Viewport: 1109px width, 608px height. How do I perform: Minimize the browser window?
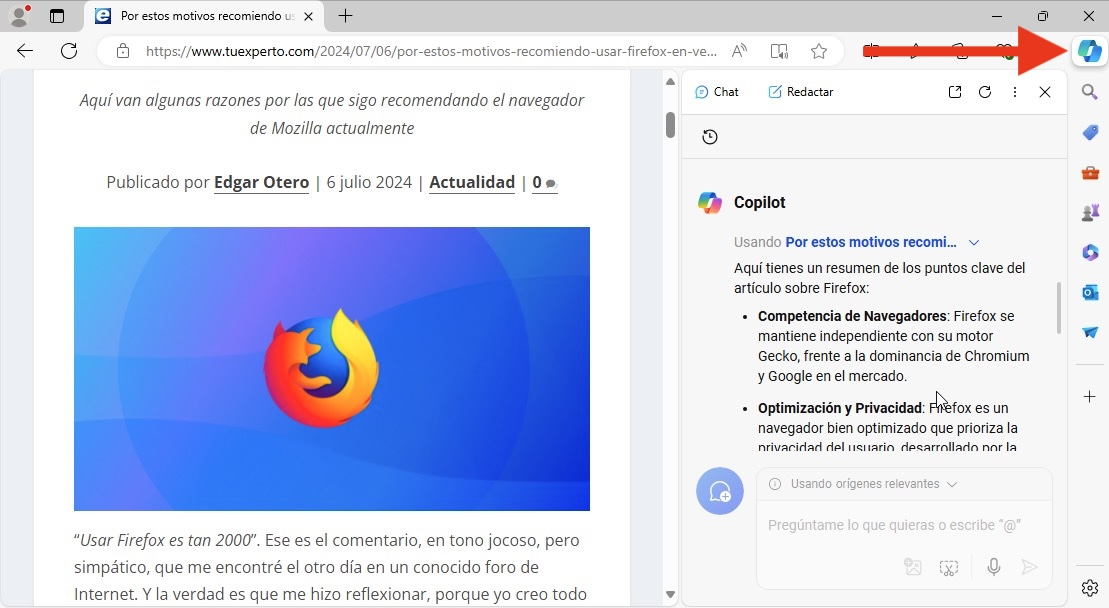[997, 16]
